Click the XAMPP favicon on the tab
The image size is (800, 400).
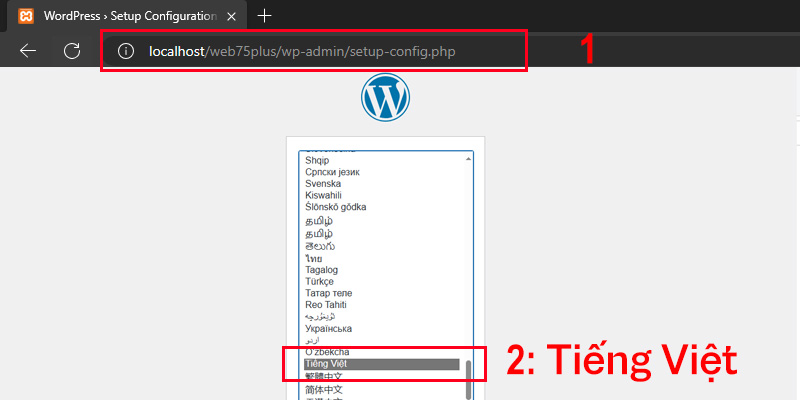pyautogui.click(x=26, y=16)
